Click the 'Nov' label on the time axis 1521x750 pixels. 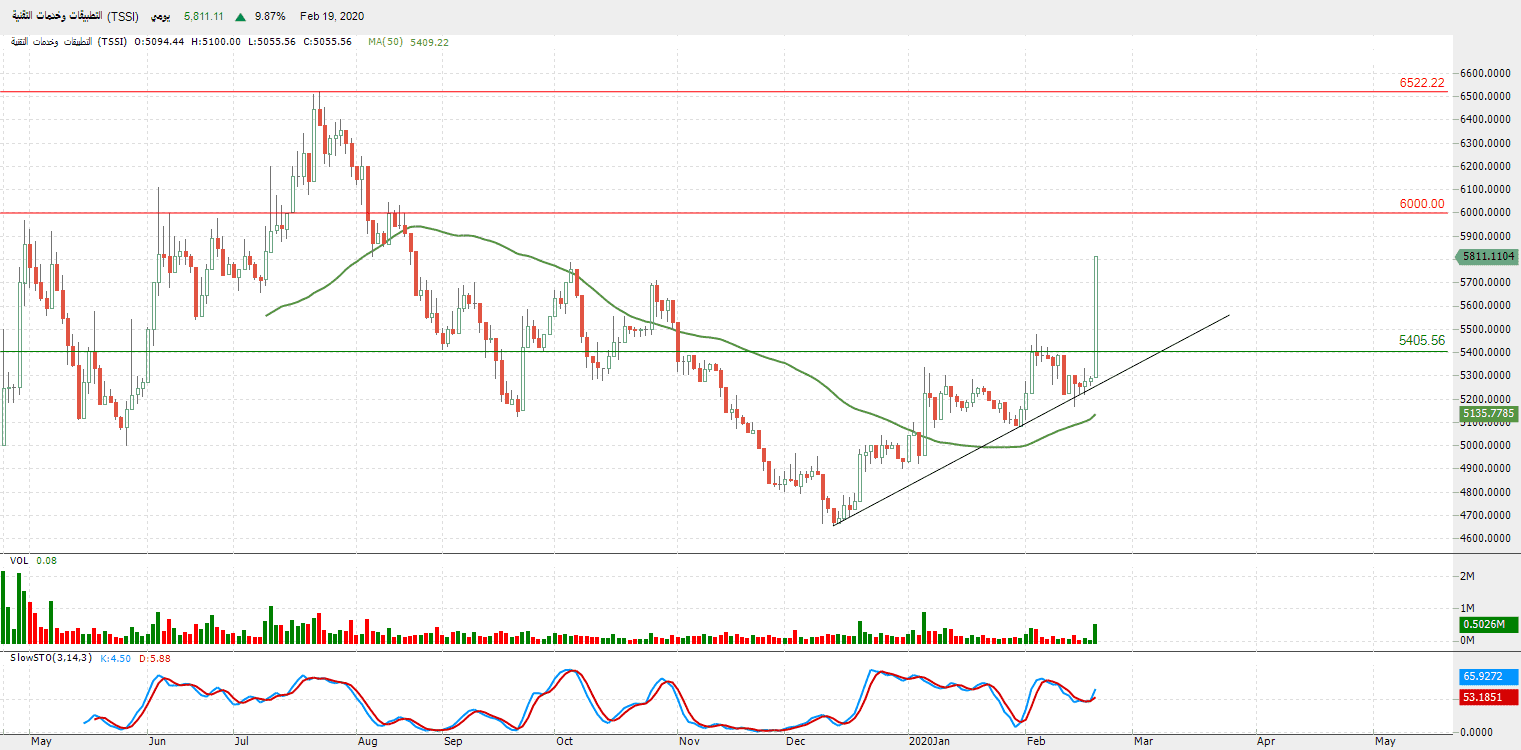[688, 742]
